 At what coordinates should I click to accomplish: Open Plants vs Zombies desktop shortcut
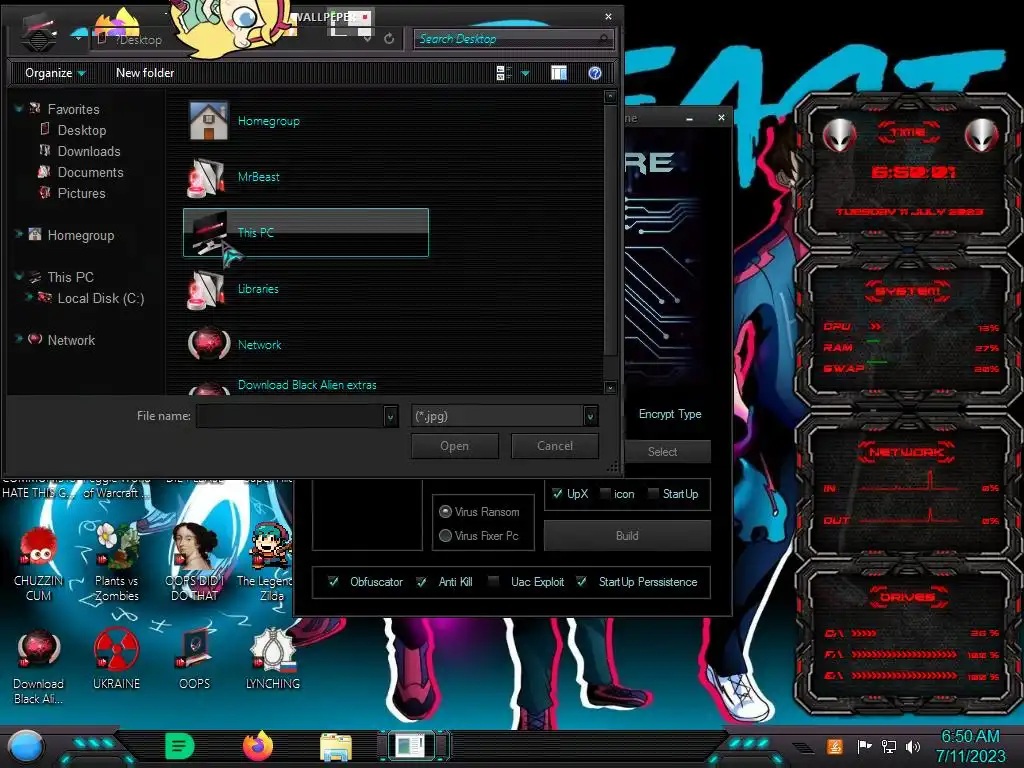[117, 564]
